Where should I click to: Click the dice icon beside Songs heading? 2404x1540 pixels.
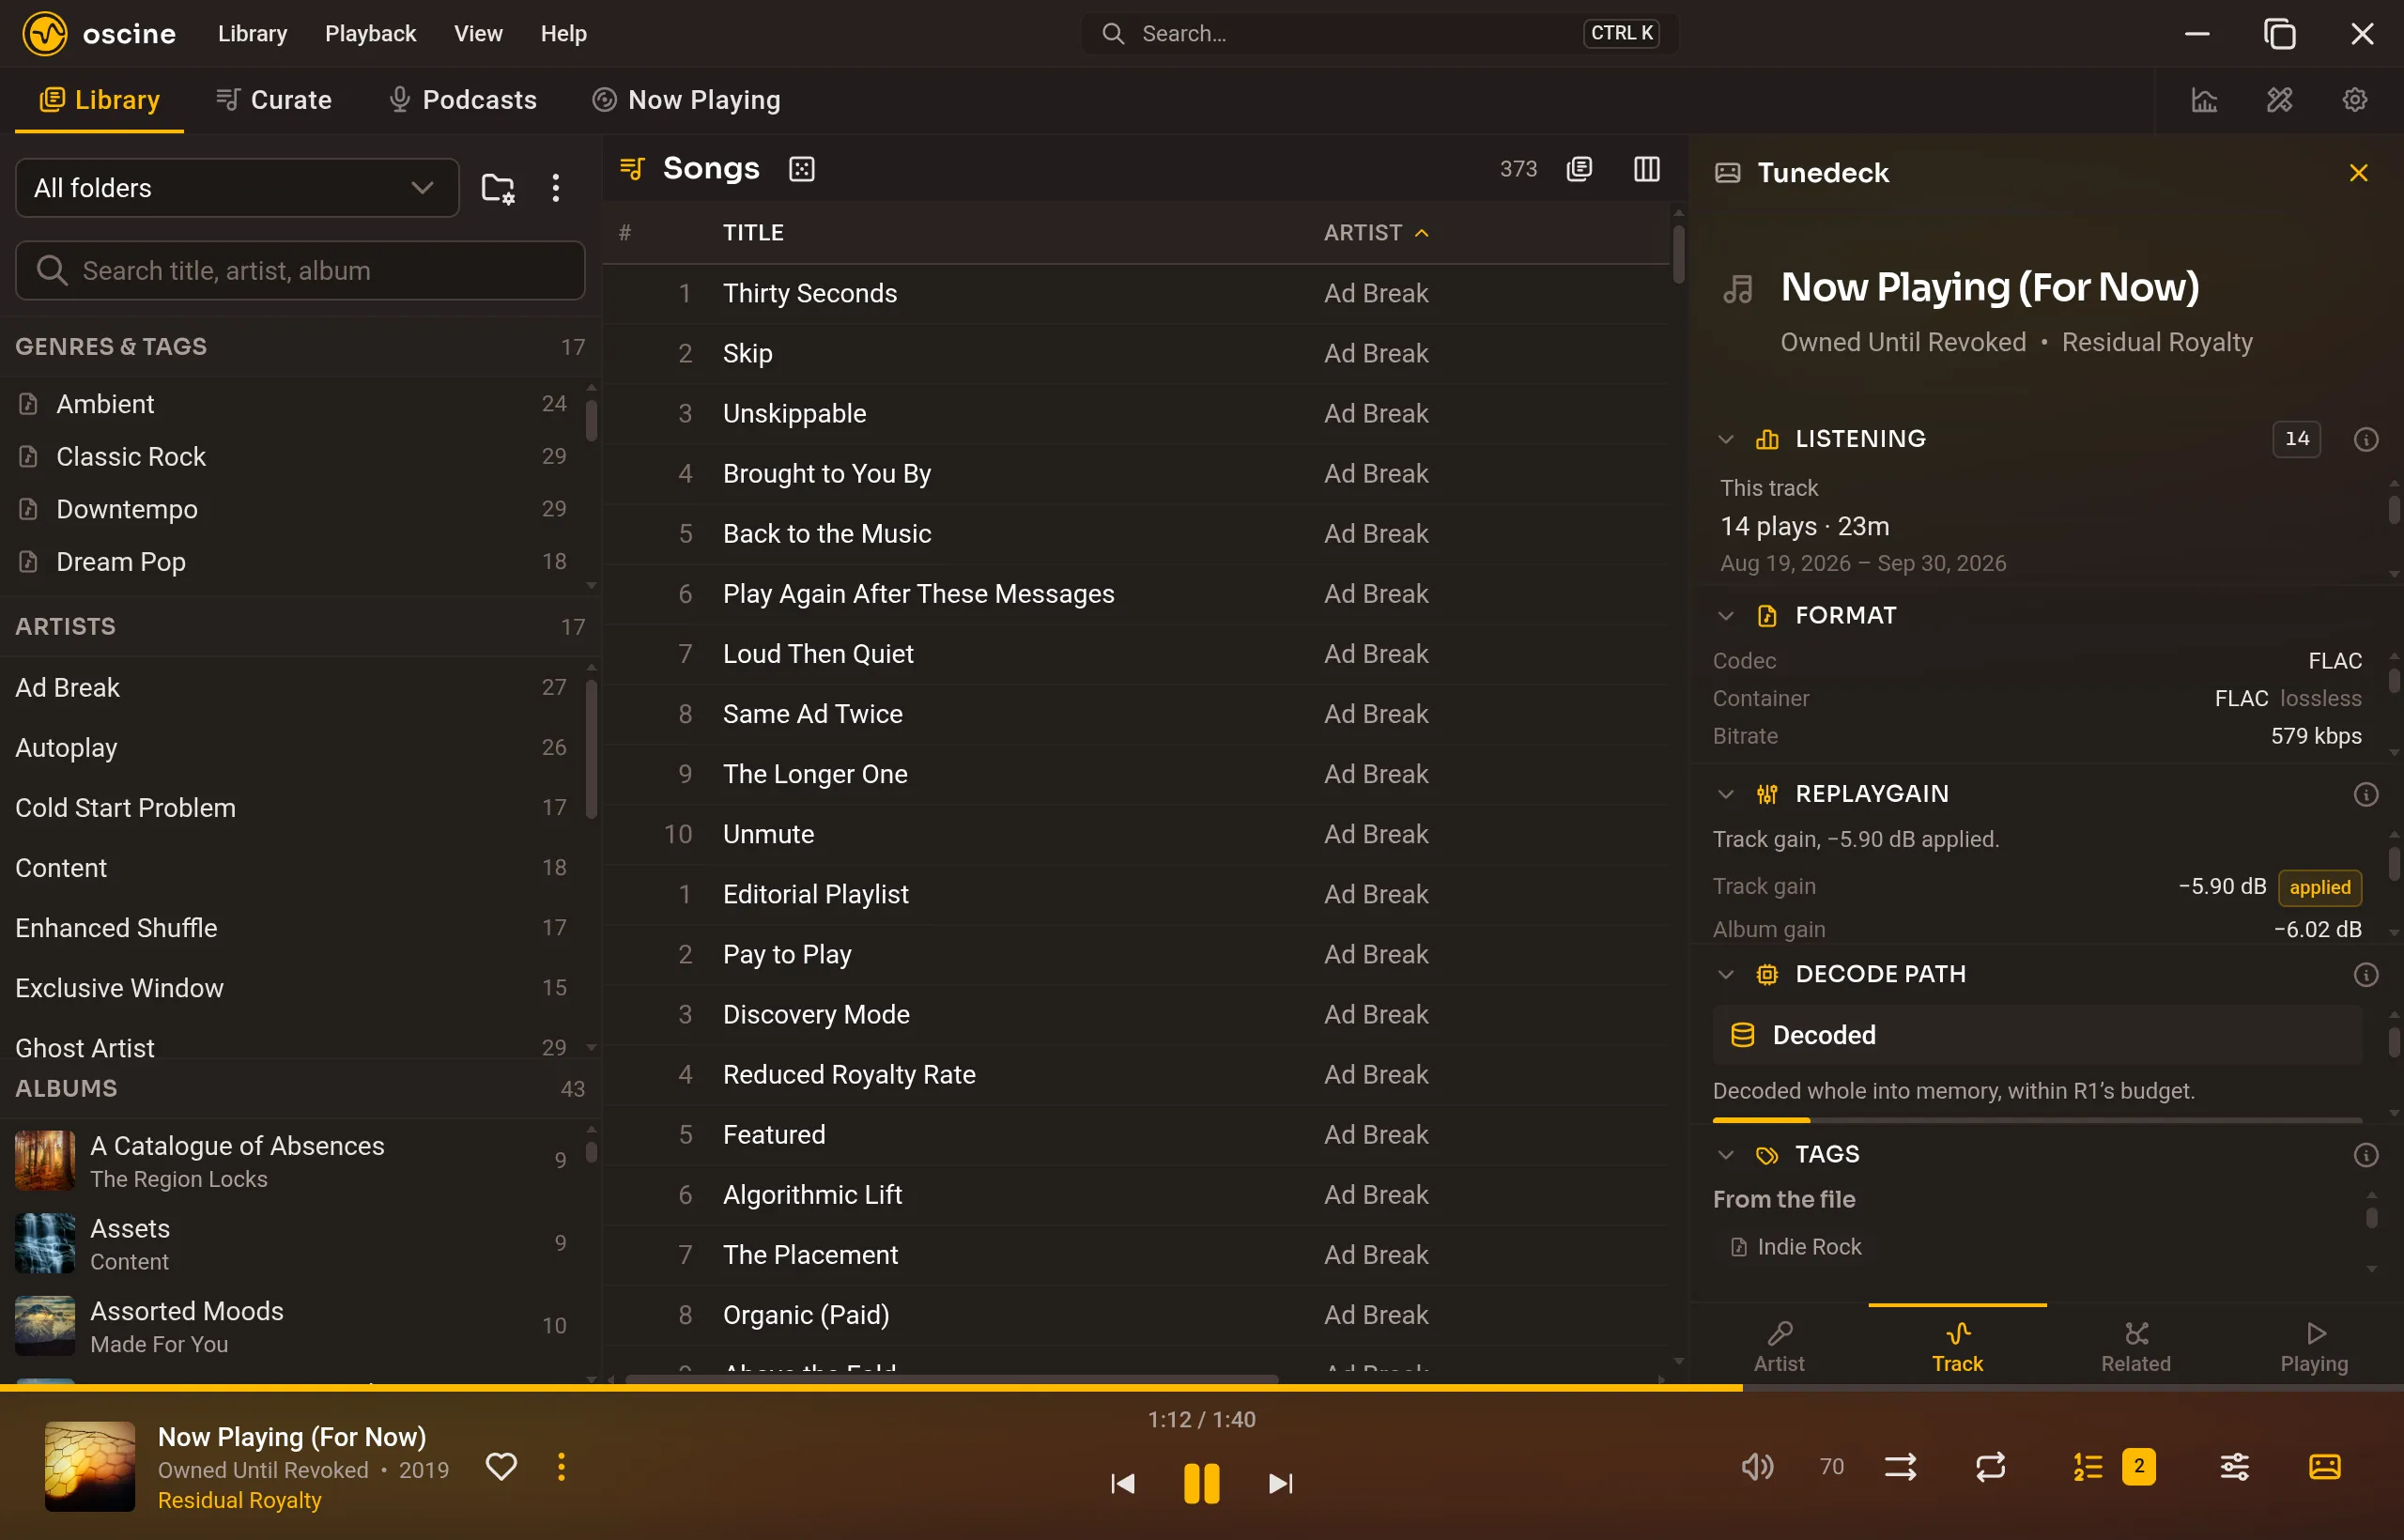coord(802,169)
